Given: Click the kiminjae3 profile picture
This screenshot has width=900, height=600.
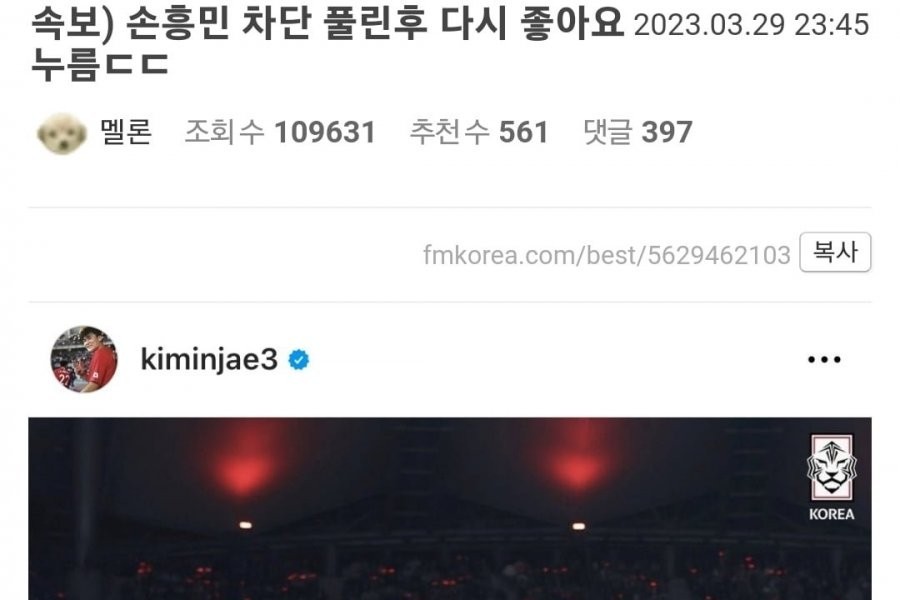Looking at the screenshot, I should 84,359.
